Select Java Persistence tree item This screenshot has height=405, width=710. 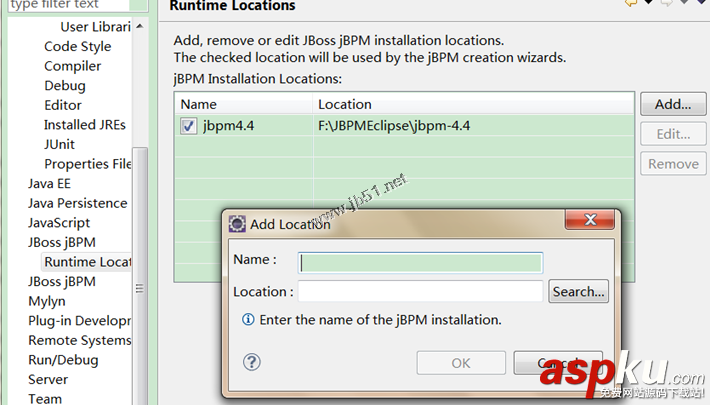pyautogui.click(x=77, y=203)
